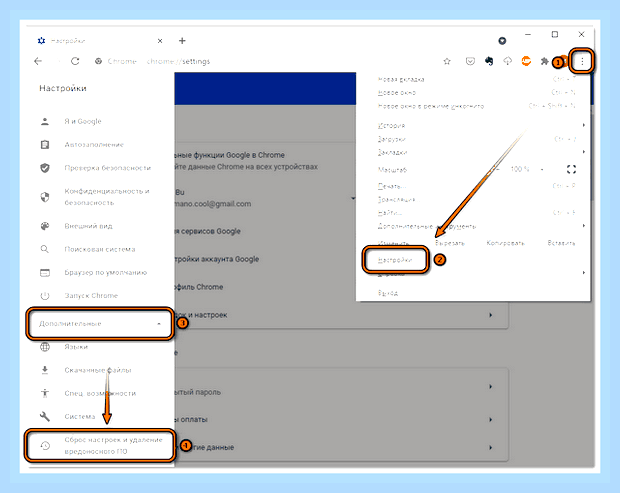Expand the account dropdown arrow beside gmail address
This screenshot has width=620, height=493.
point(353,198)
